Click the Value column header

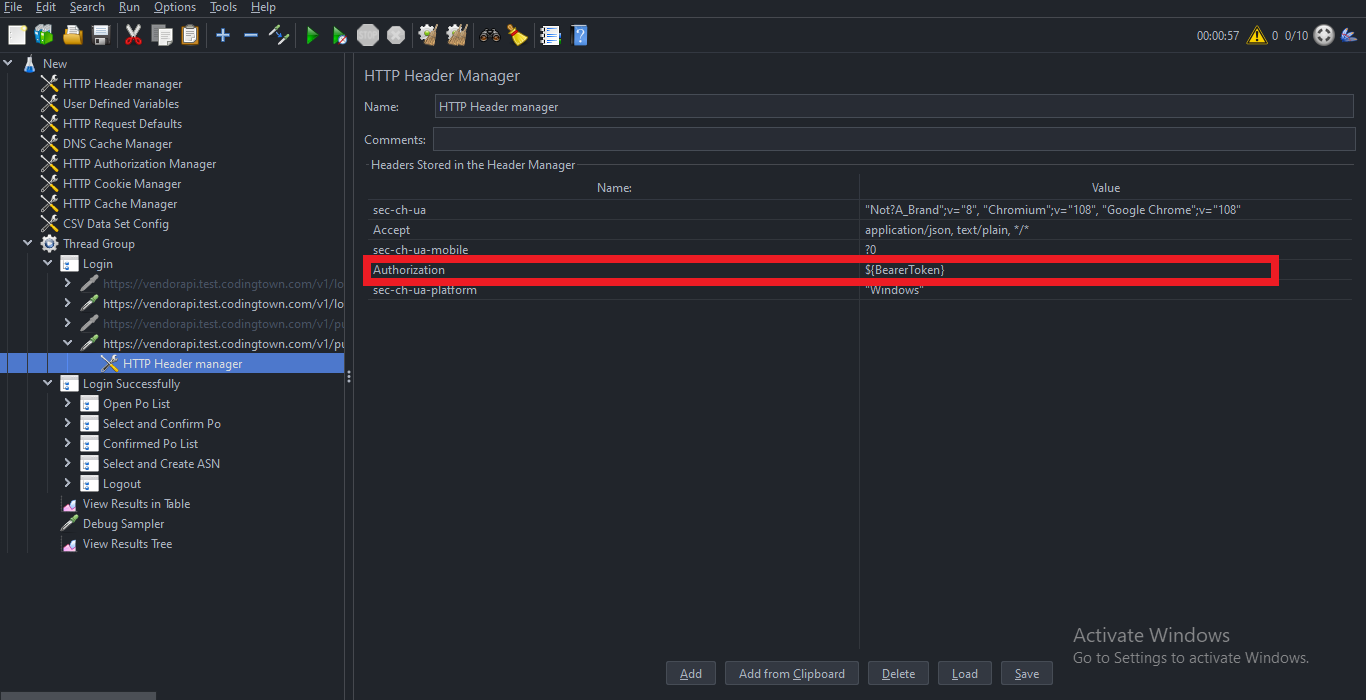[x=1106, y=187]
